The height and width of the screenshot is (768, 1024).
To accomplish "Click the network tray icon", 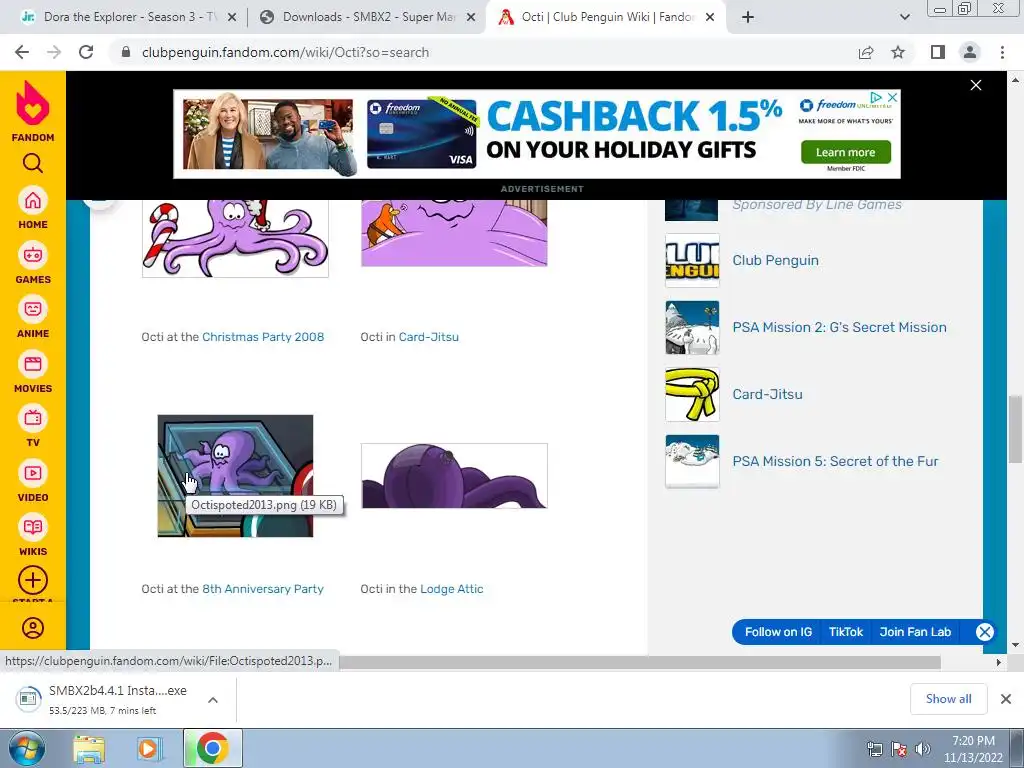I will pyautogui.click(x=874, y=749).
